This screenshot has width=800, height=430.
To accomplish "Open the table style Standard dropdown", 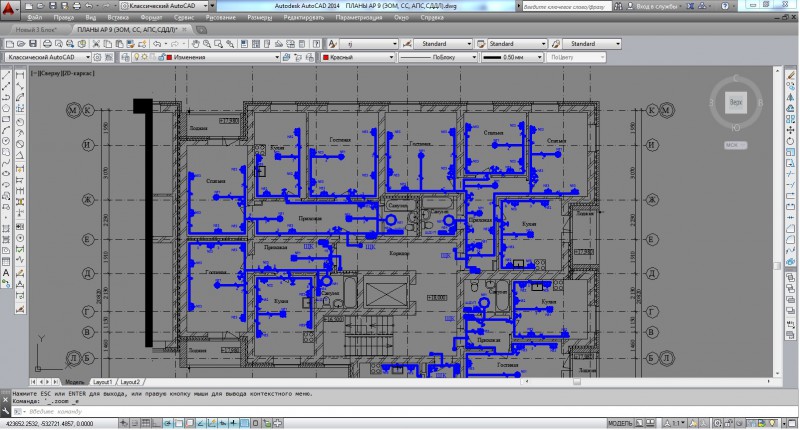I will 517,44.
